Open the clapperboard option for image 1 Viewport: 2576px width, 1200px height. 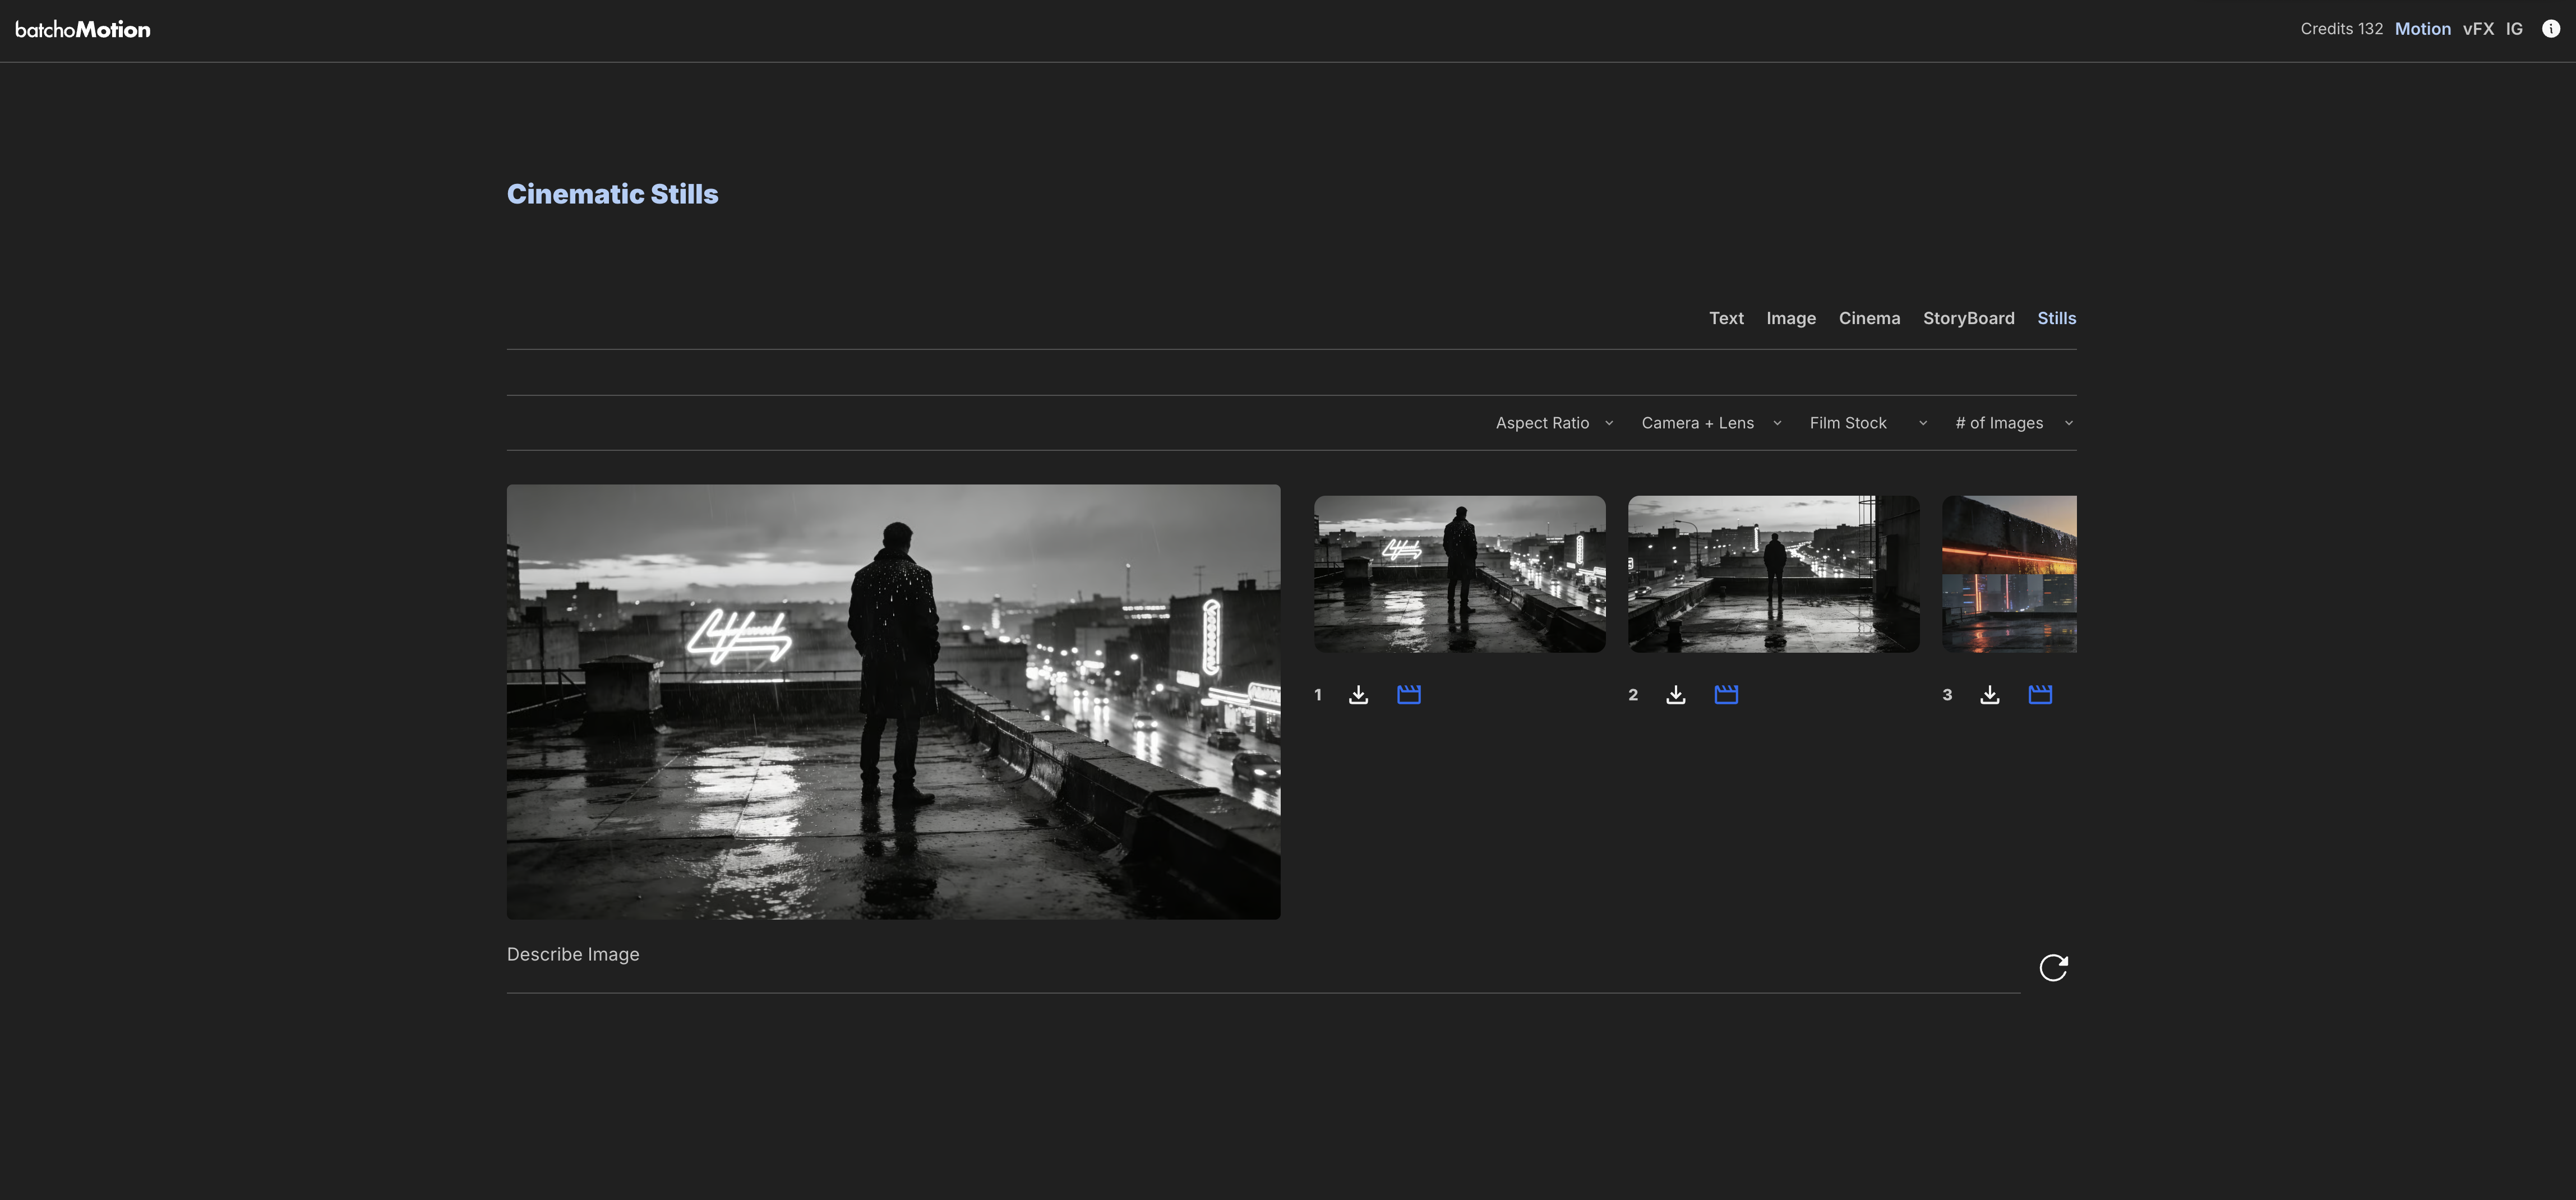point(1409,693)
